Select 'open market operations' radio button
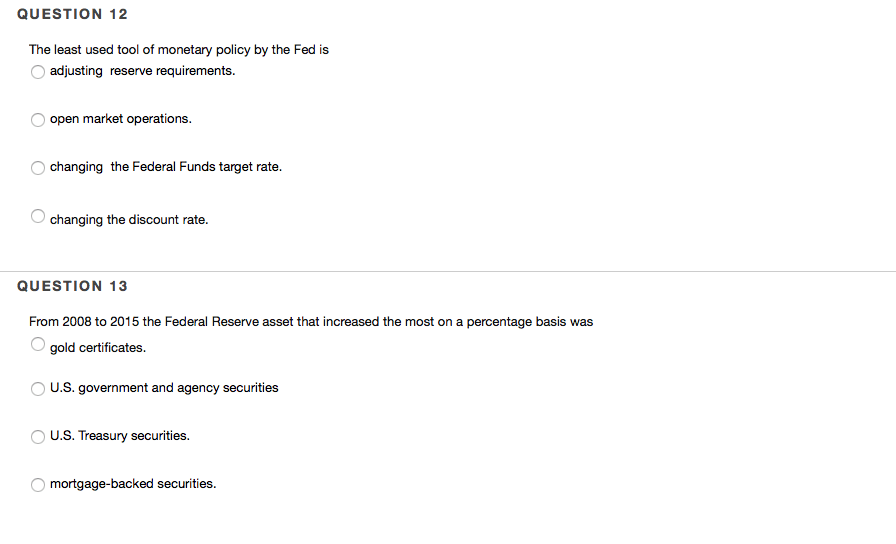Viewport: 896px width, 544px height. coord(38,120)
